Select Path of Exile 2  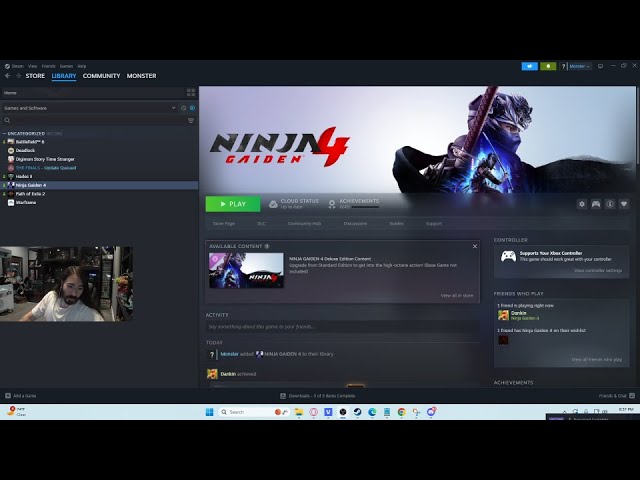click(x=99, y=194)
